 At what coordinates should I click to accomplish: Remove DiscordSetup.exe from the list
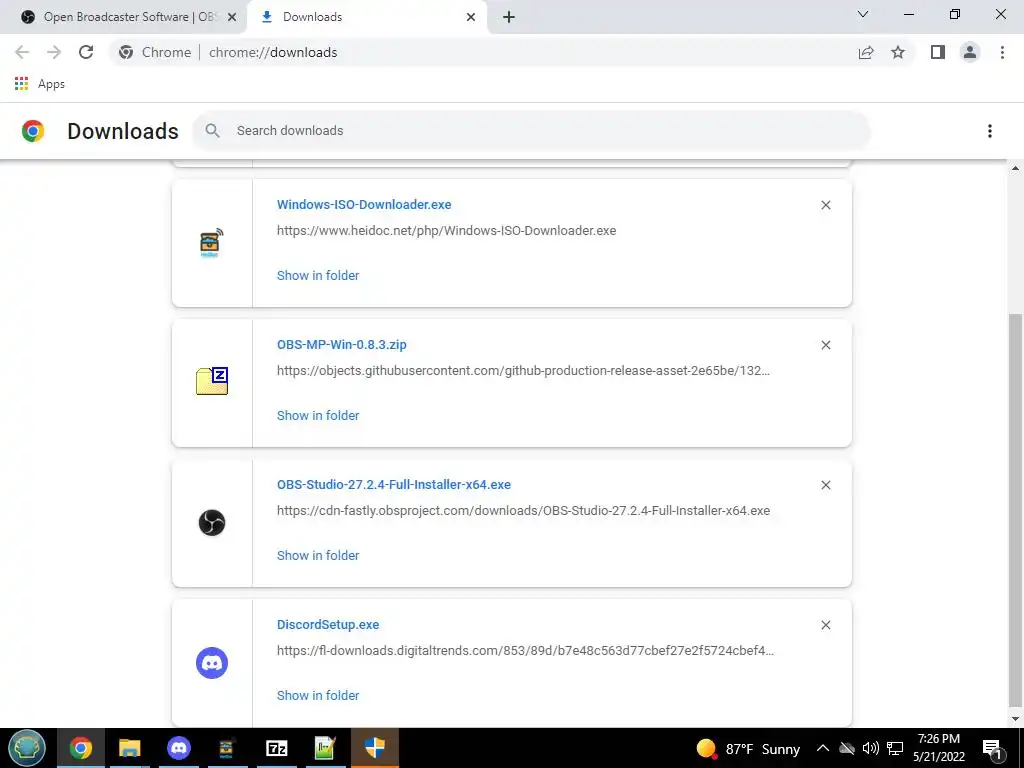[825, 625]
